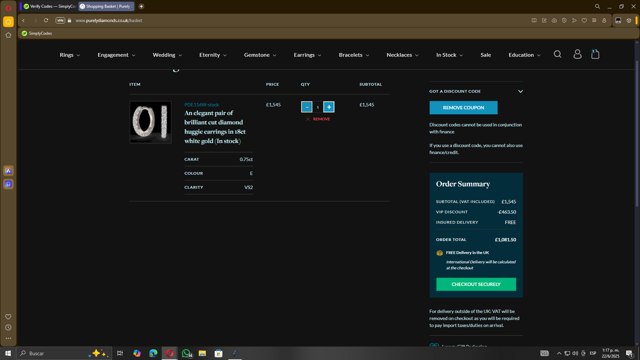Open the blue messenger sidebar icon
Screen dimensions: 640x360
pyautogui.click(x=8, y=184)
